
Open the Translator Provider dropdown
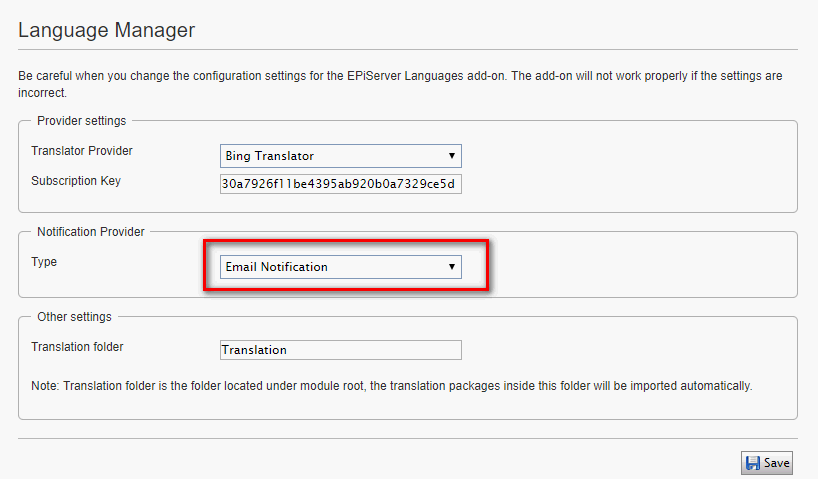coord(340,156)
